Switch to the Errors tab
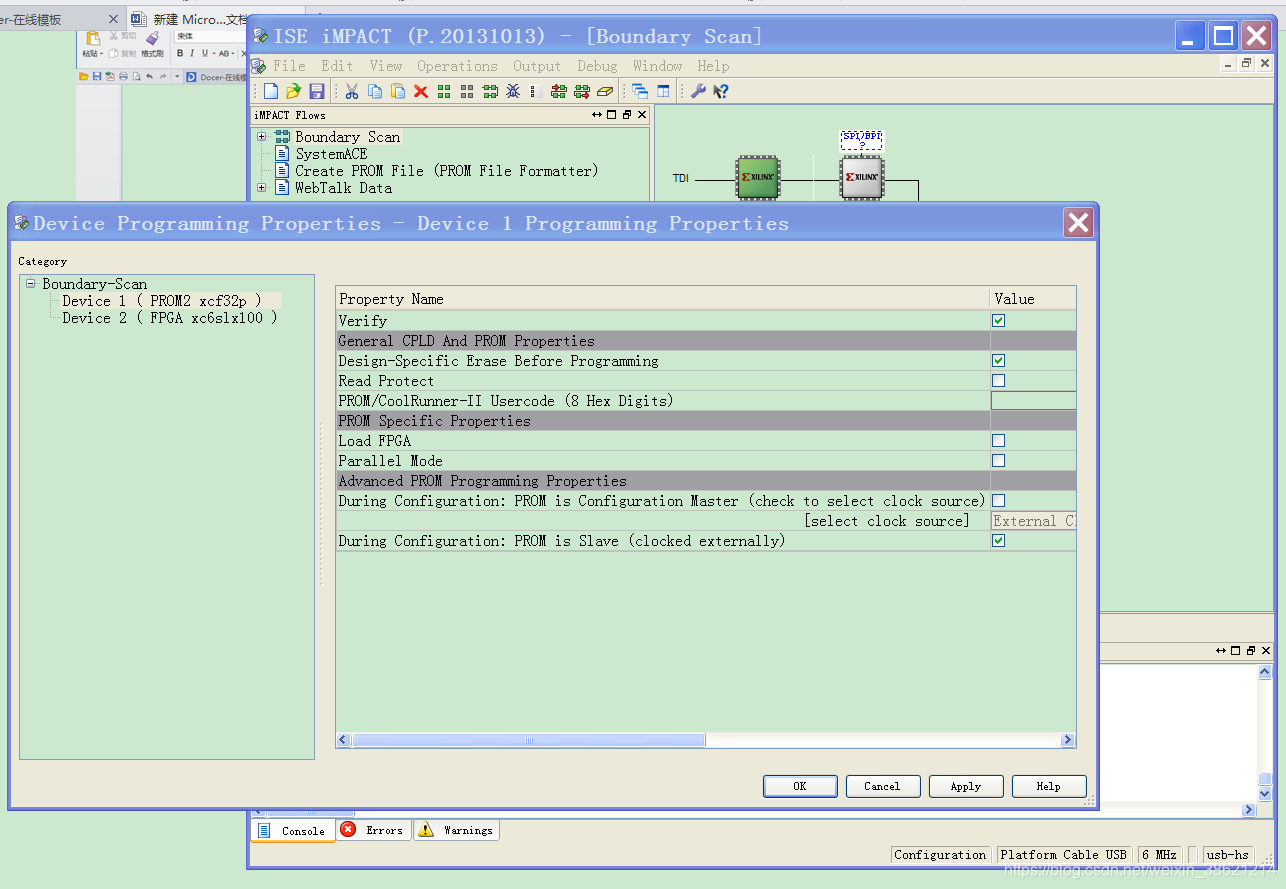The width and height of the screenshot is (1286, 889). tap(374, 830)
